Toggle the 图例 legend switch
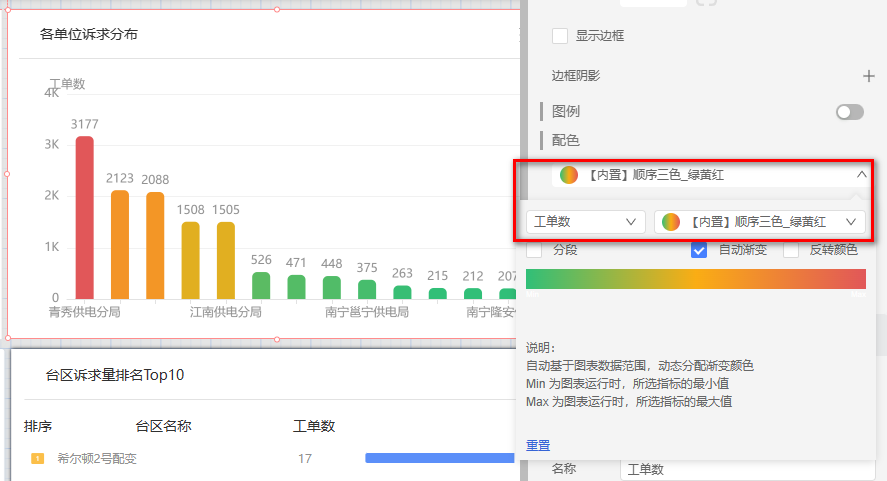 click(849, 112)
